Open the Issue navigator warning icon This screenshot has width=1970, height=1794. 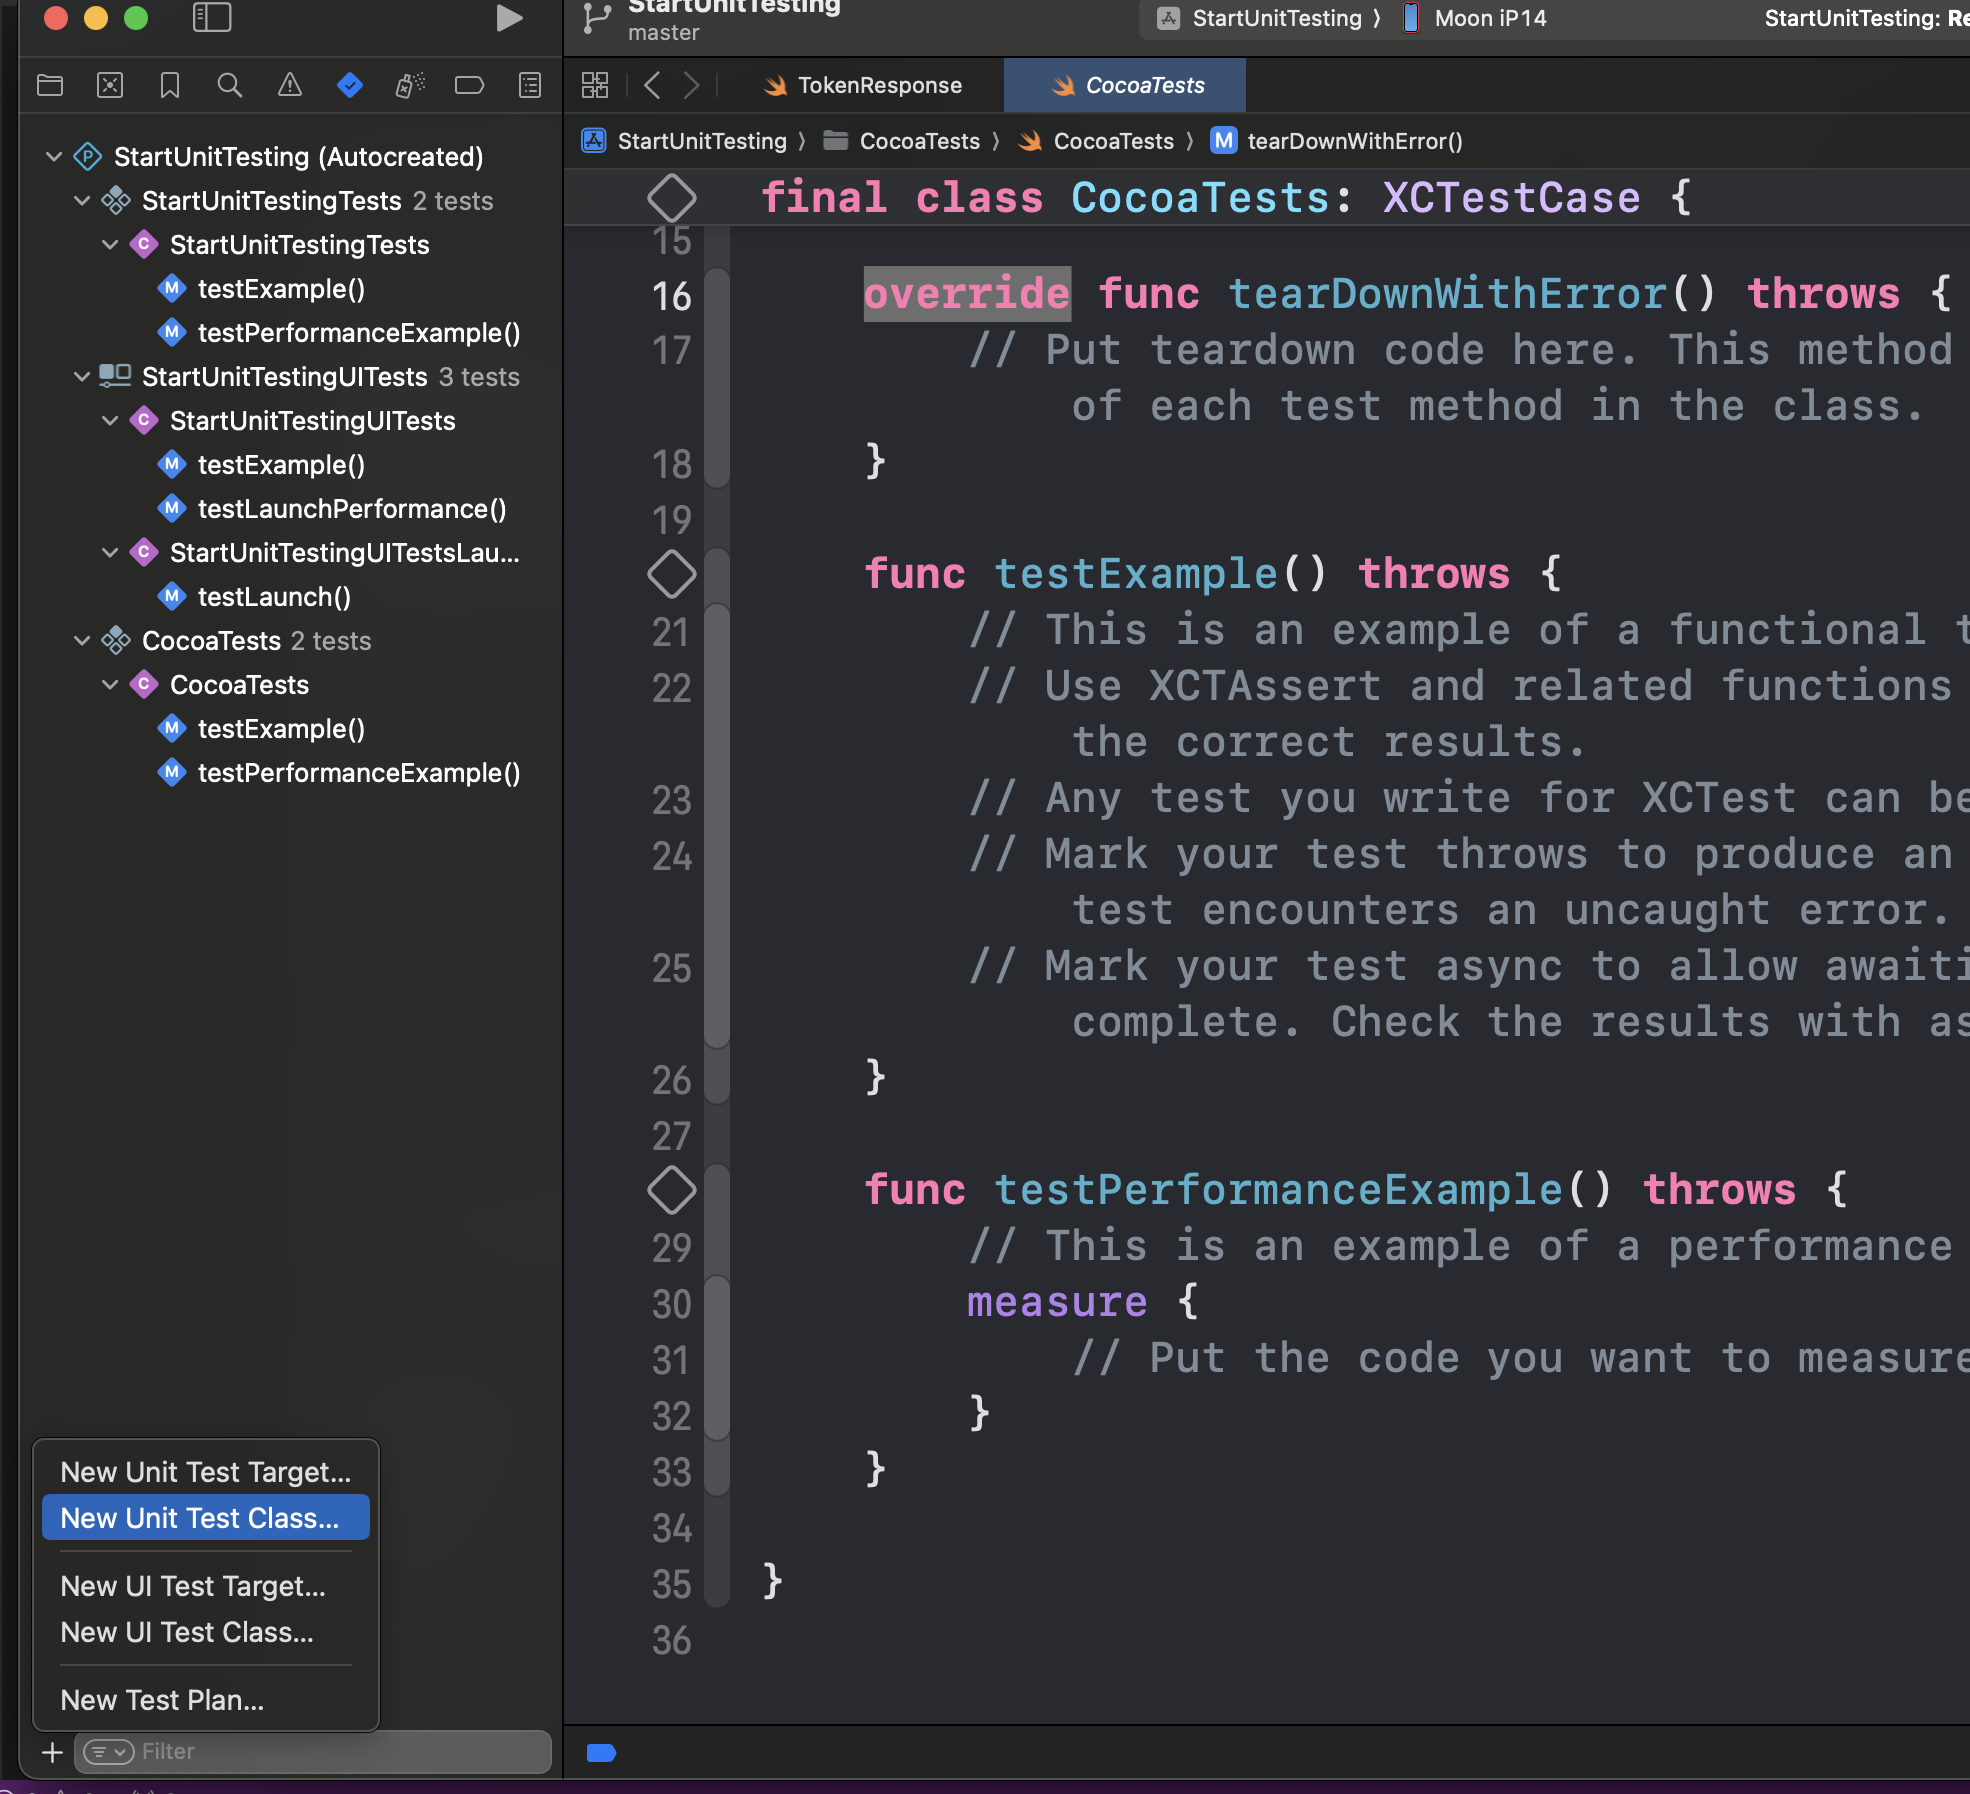coord(290,86)
